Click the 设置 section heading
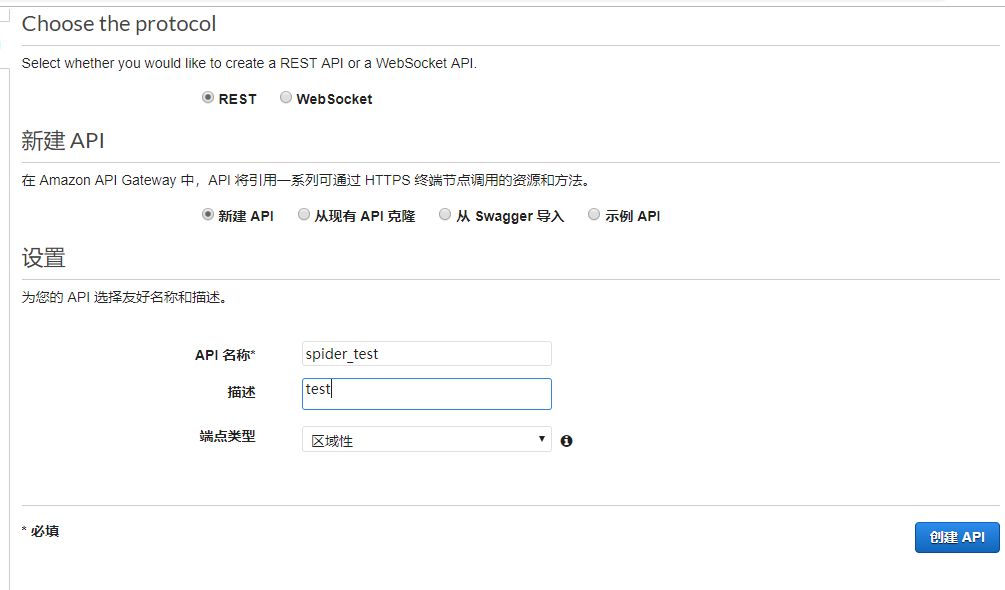Screen dimensions: 1005x590 (x=44, y=258)
